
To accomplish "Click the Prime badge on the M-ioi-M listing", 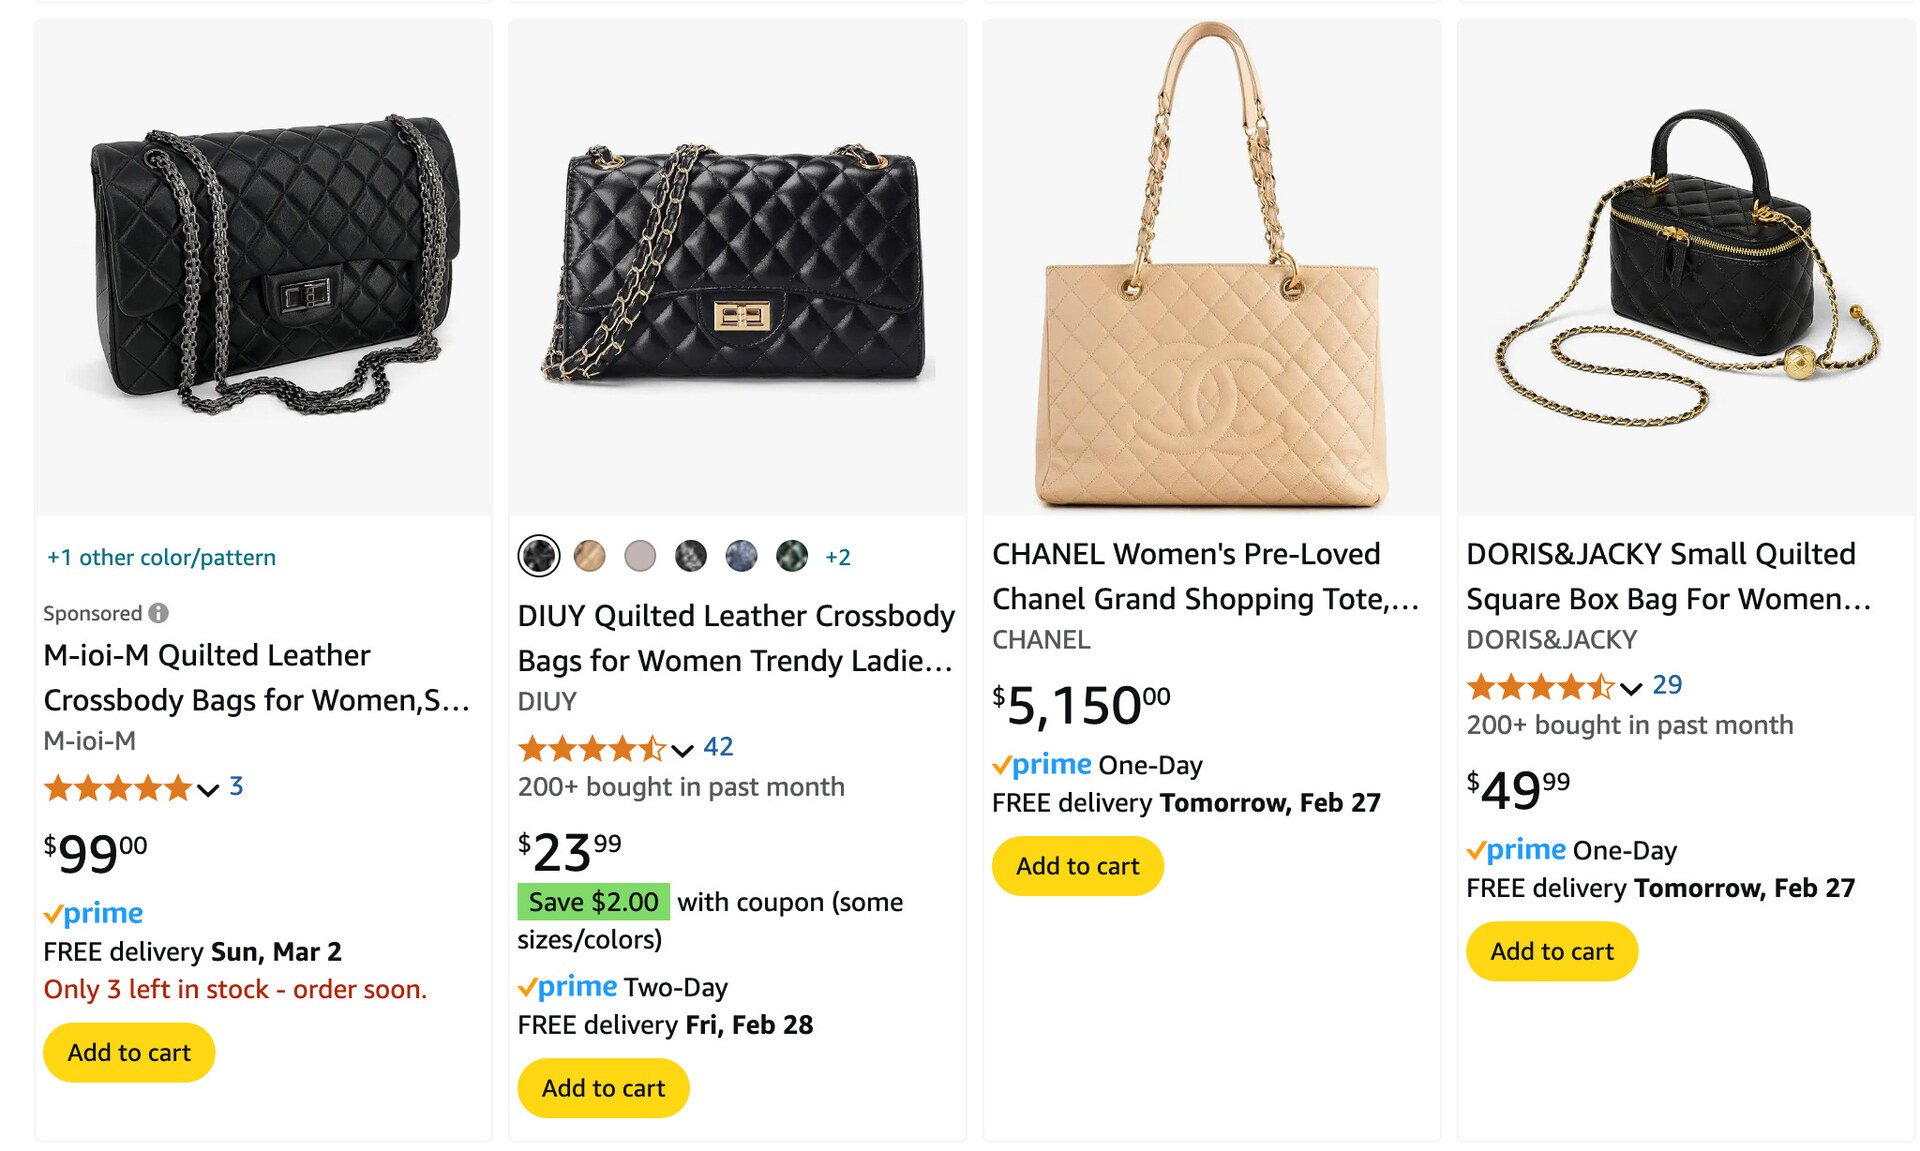I will coord(93,913).
